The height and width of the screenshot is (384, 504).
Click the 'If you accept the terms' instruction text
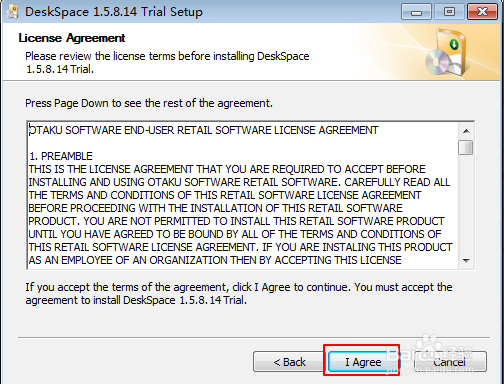239,294
